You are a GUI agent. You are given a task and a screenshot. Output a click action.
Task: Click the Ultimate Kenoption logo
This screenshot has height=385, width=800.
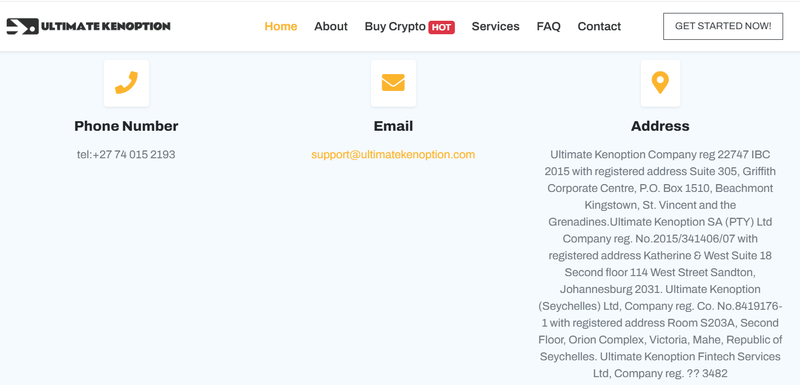coord(88,27)
